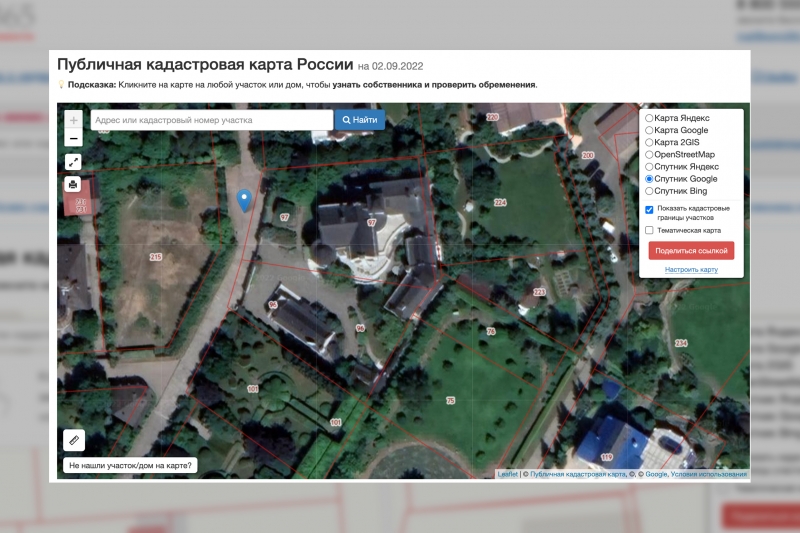Image resolution: width=800 pixels, height=533 pixels.
Task: Click parcel label 234 on map
Action: click(x=681, y=343)
